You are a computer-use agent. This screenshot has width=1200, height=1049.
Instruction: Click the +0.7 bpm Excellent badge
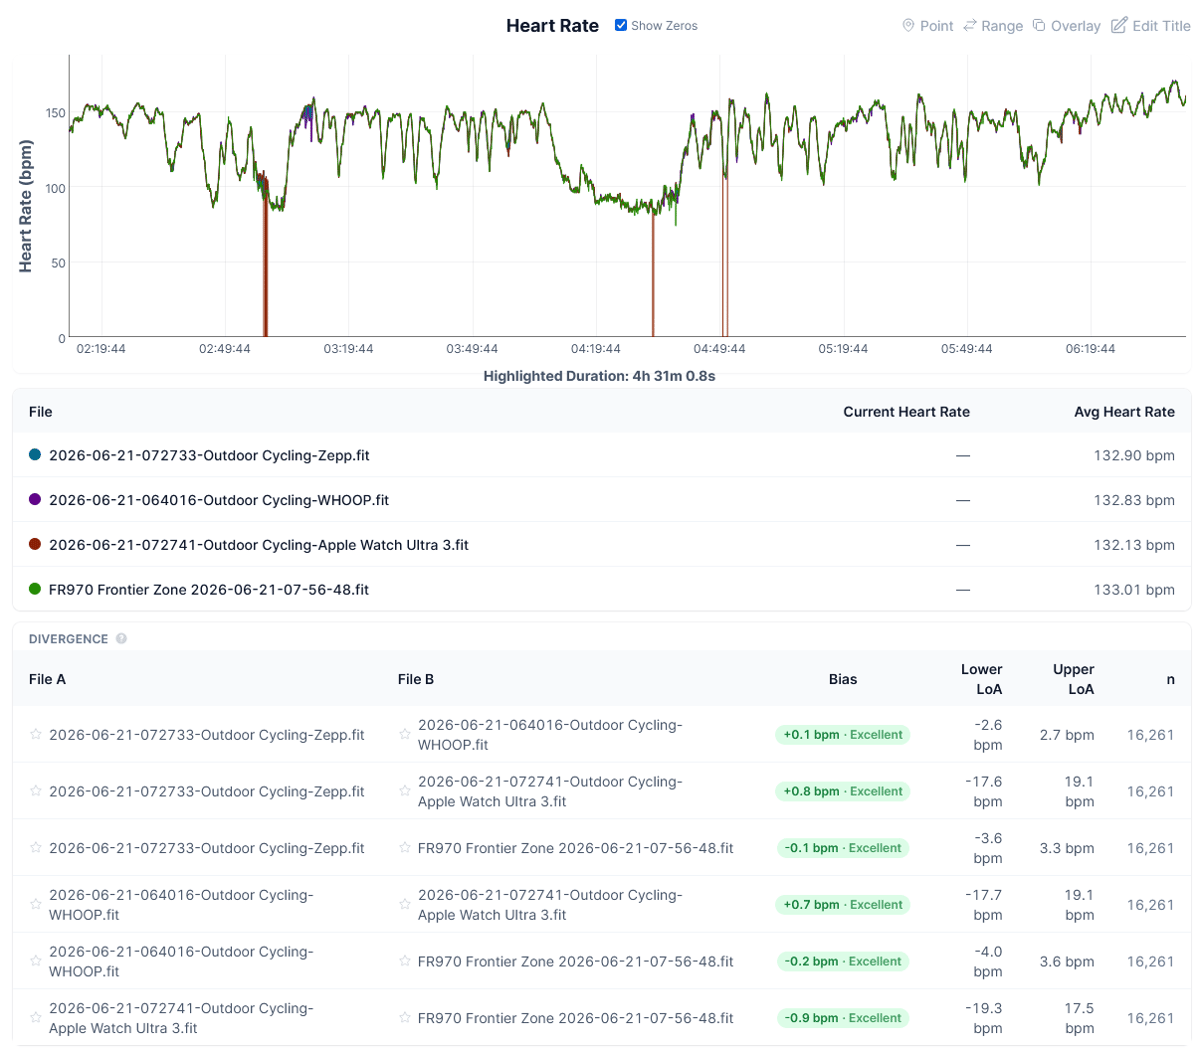843,905
